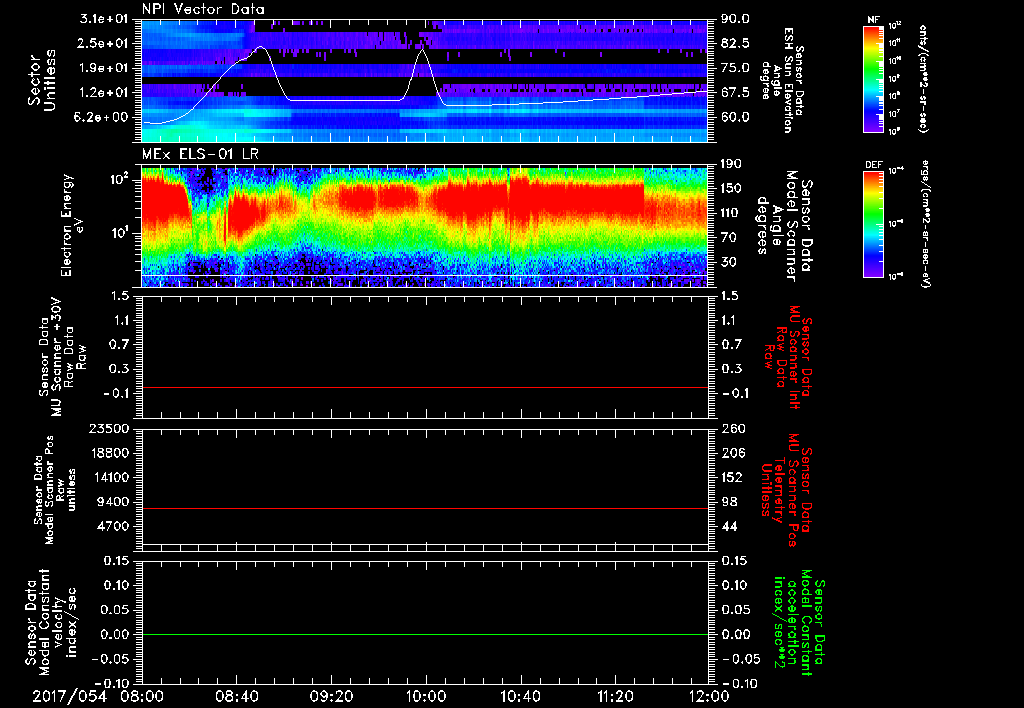This screenshot has height=708, width=1024.
Task: Click the 3.1e+01 sector tick label
Action: click(x=104, y=19)
